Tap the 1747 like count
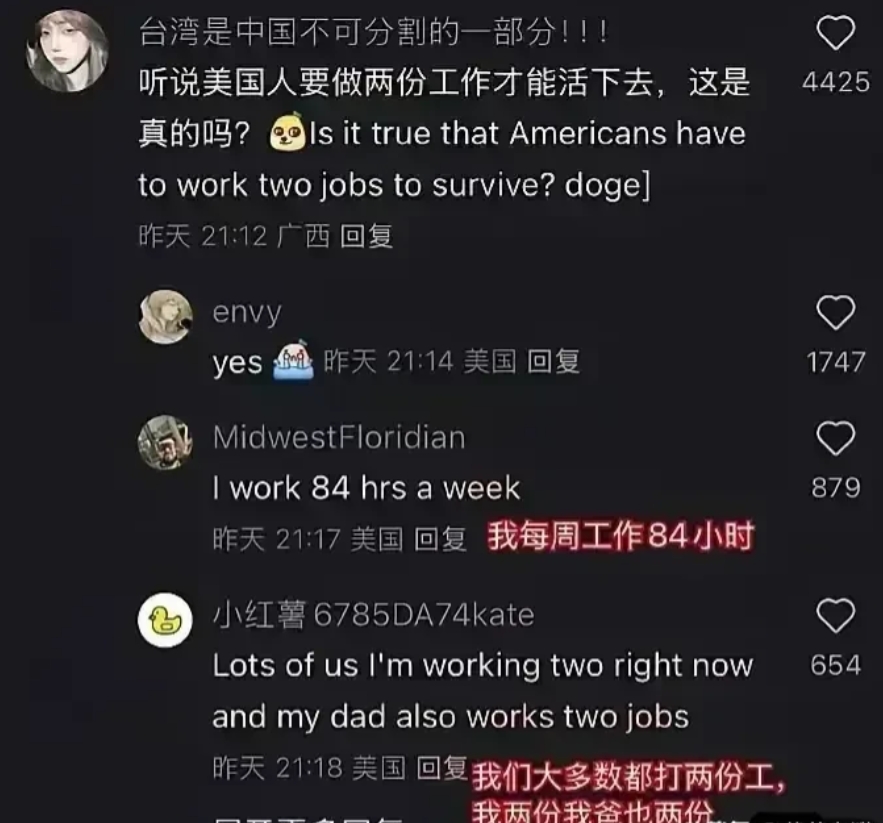Screen dimensions: 883x823 (x=836, y=362)
